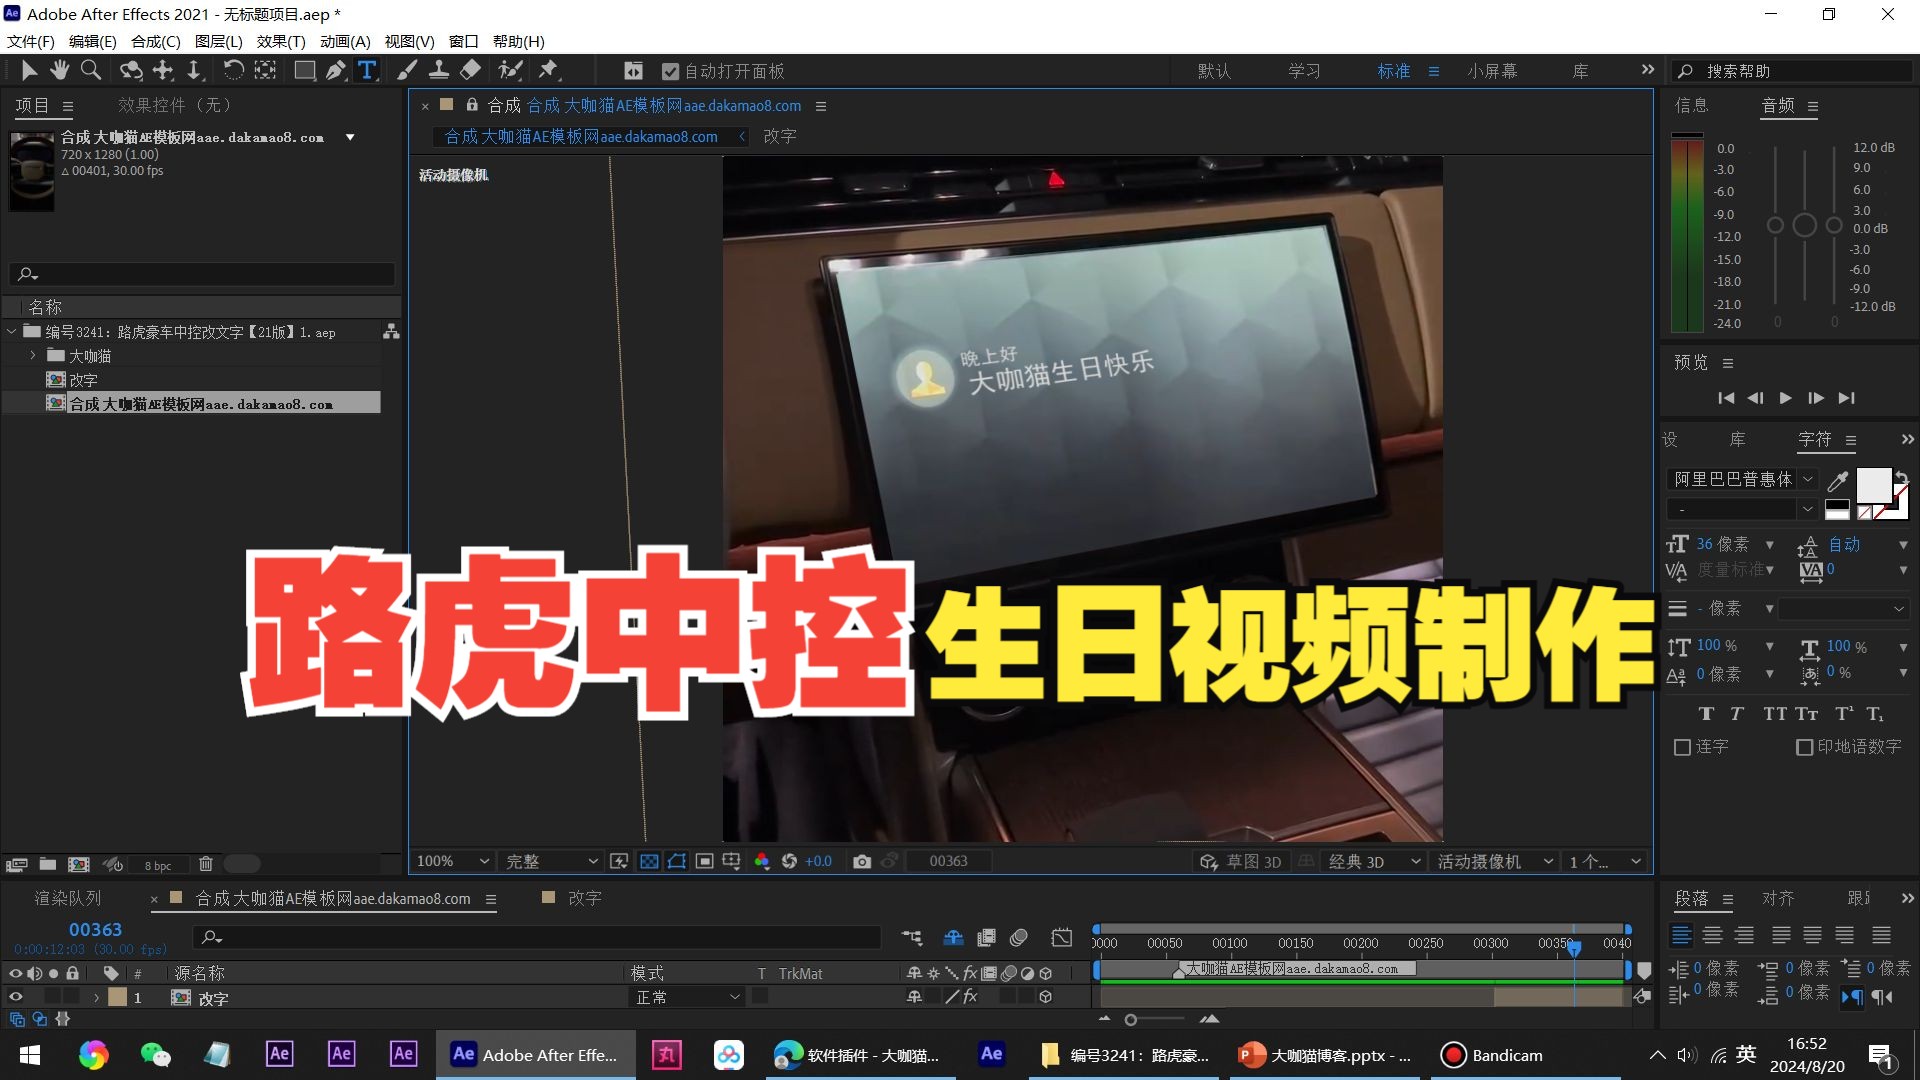The image size is (1920, 1080).
Task: Select the Eraser tool
Action: (470, 70)
